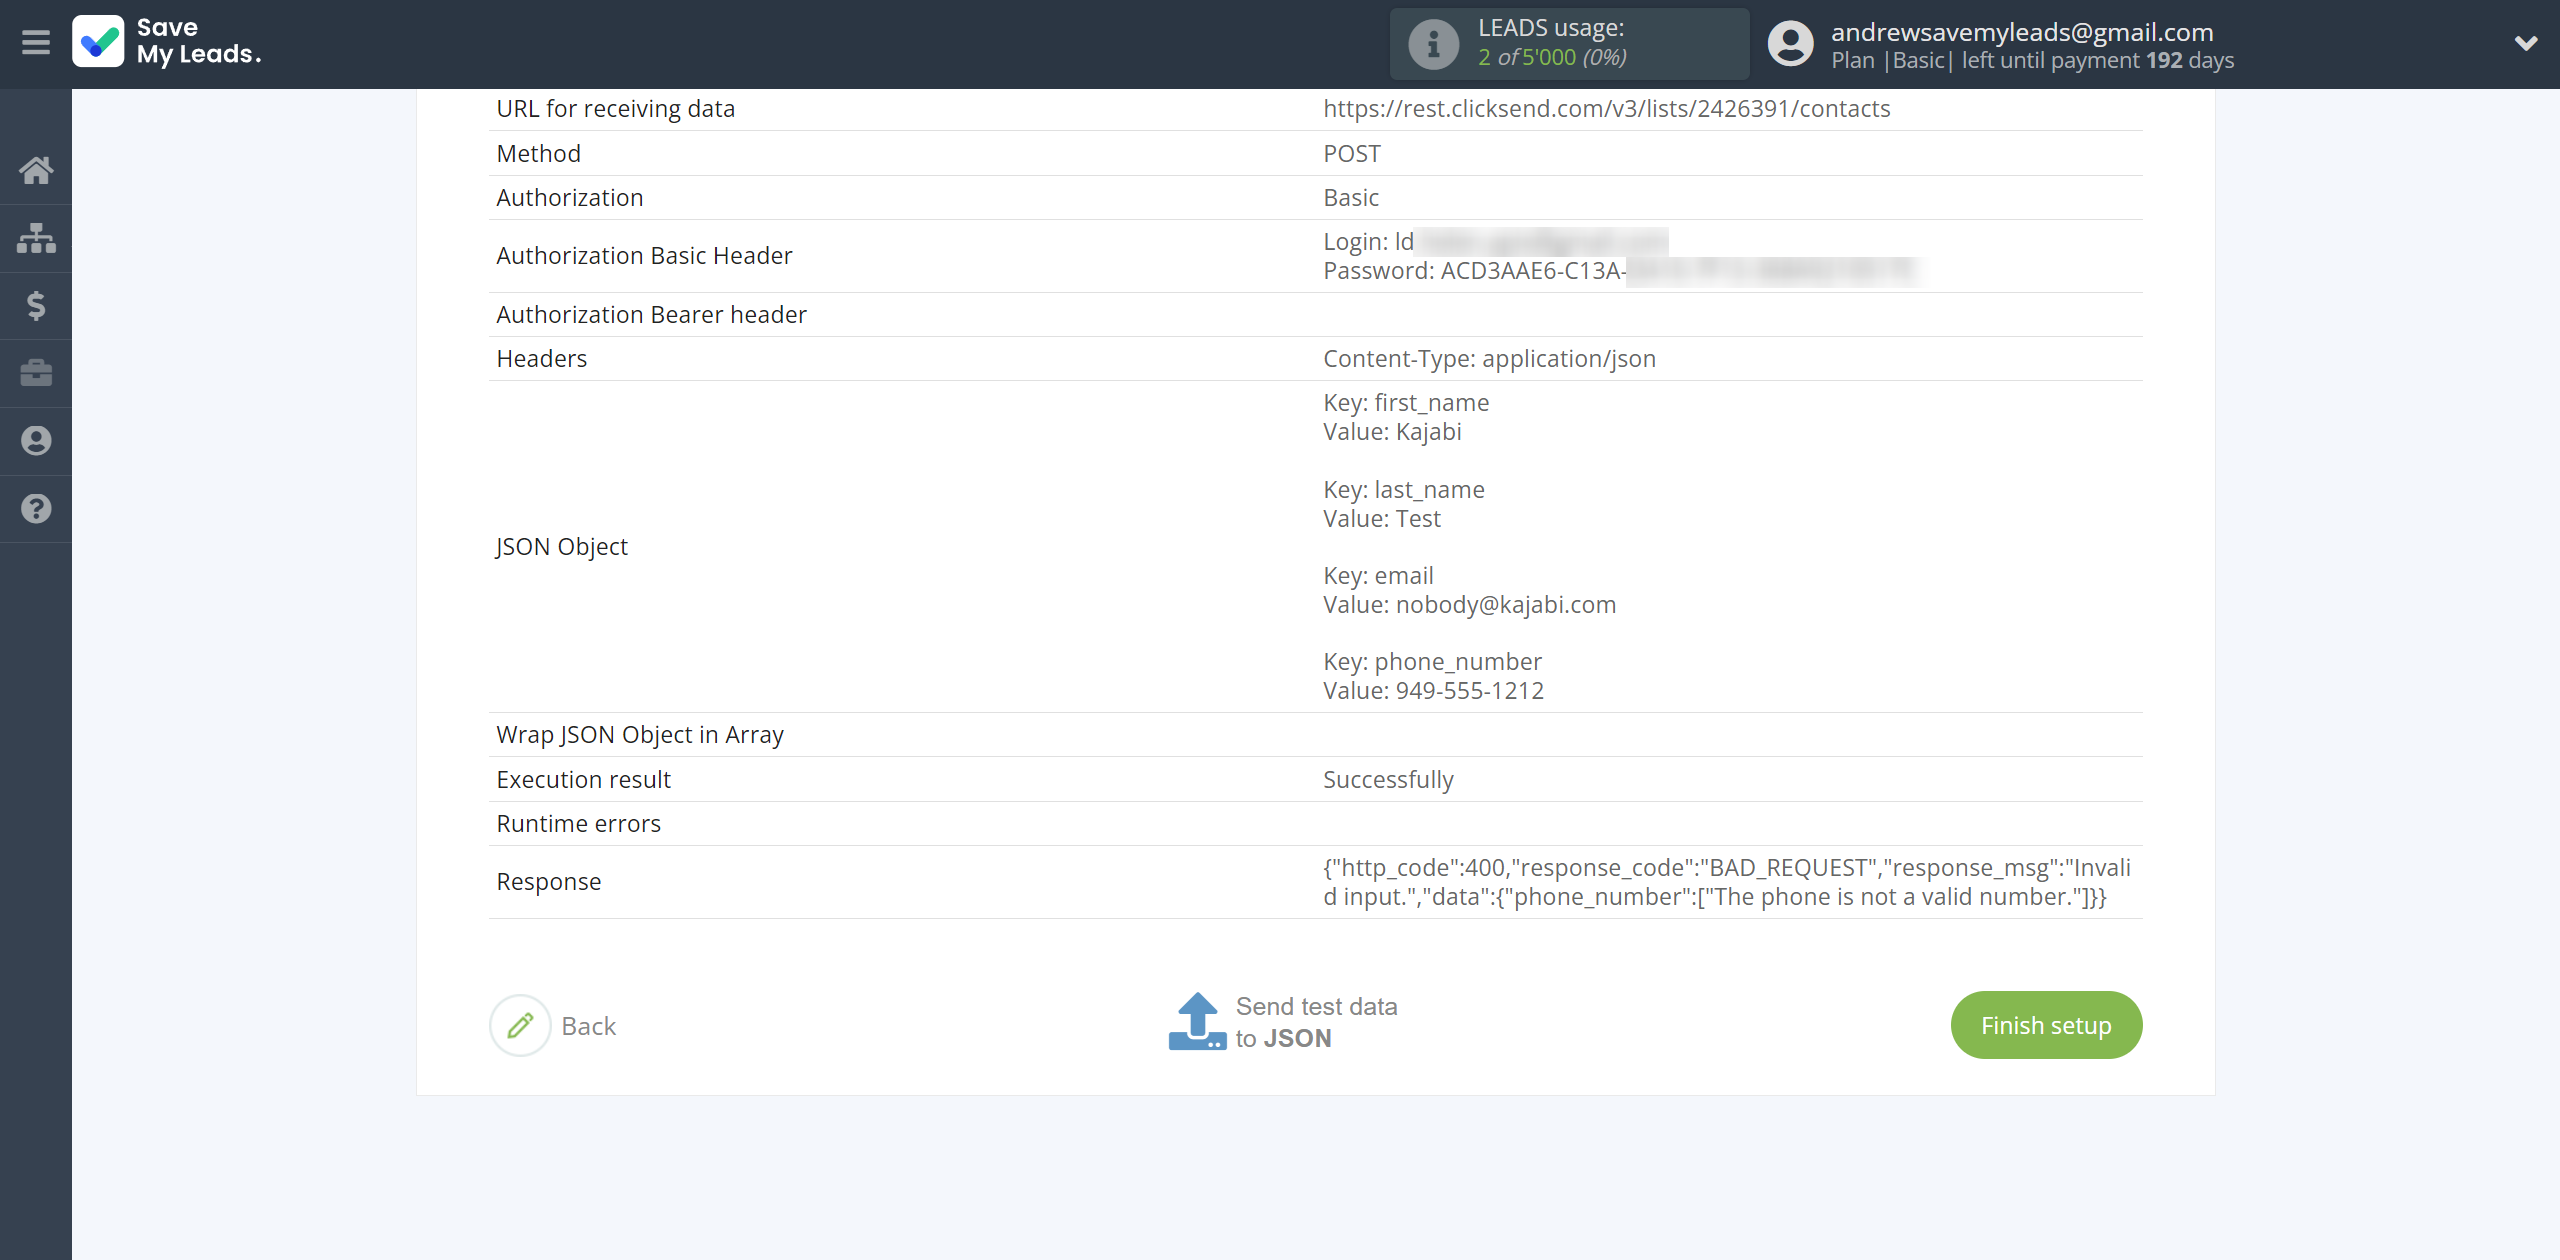Image resolution: width=2560 pixels, height=1260 pixels.
Task: Click the Finish setup button
Action: click(2046, 1025)
